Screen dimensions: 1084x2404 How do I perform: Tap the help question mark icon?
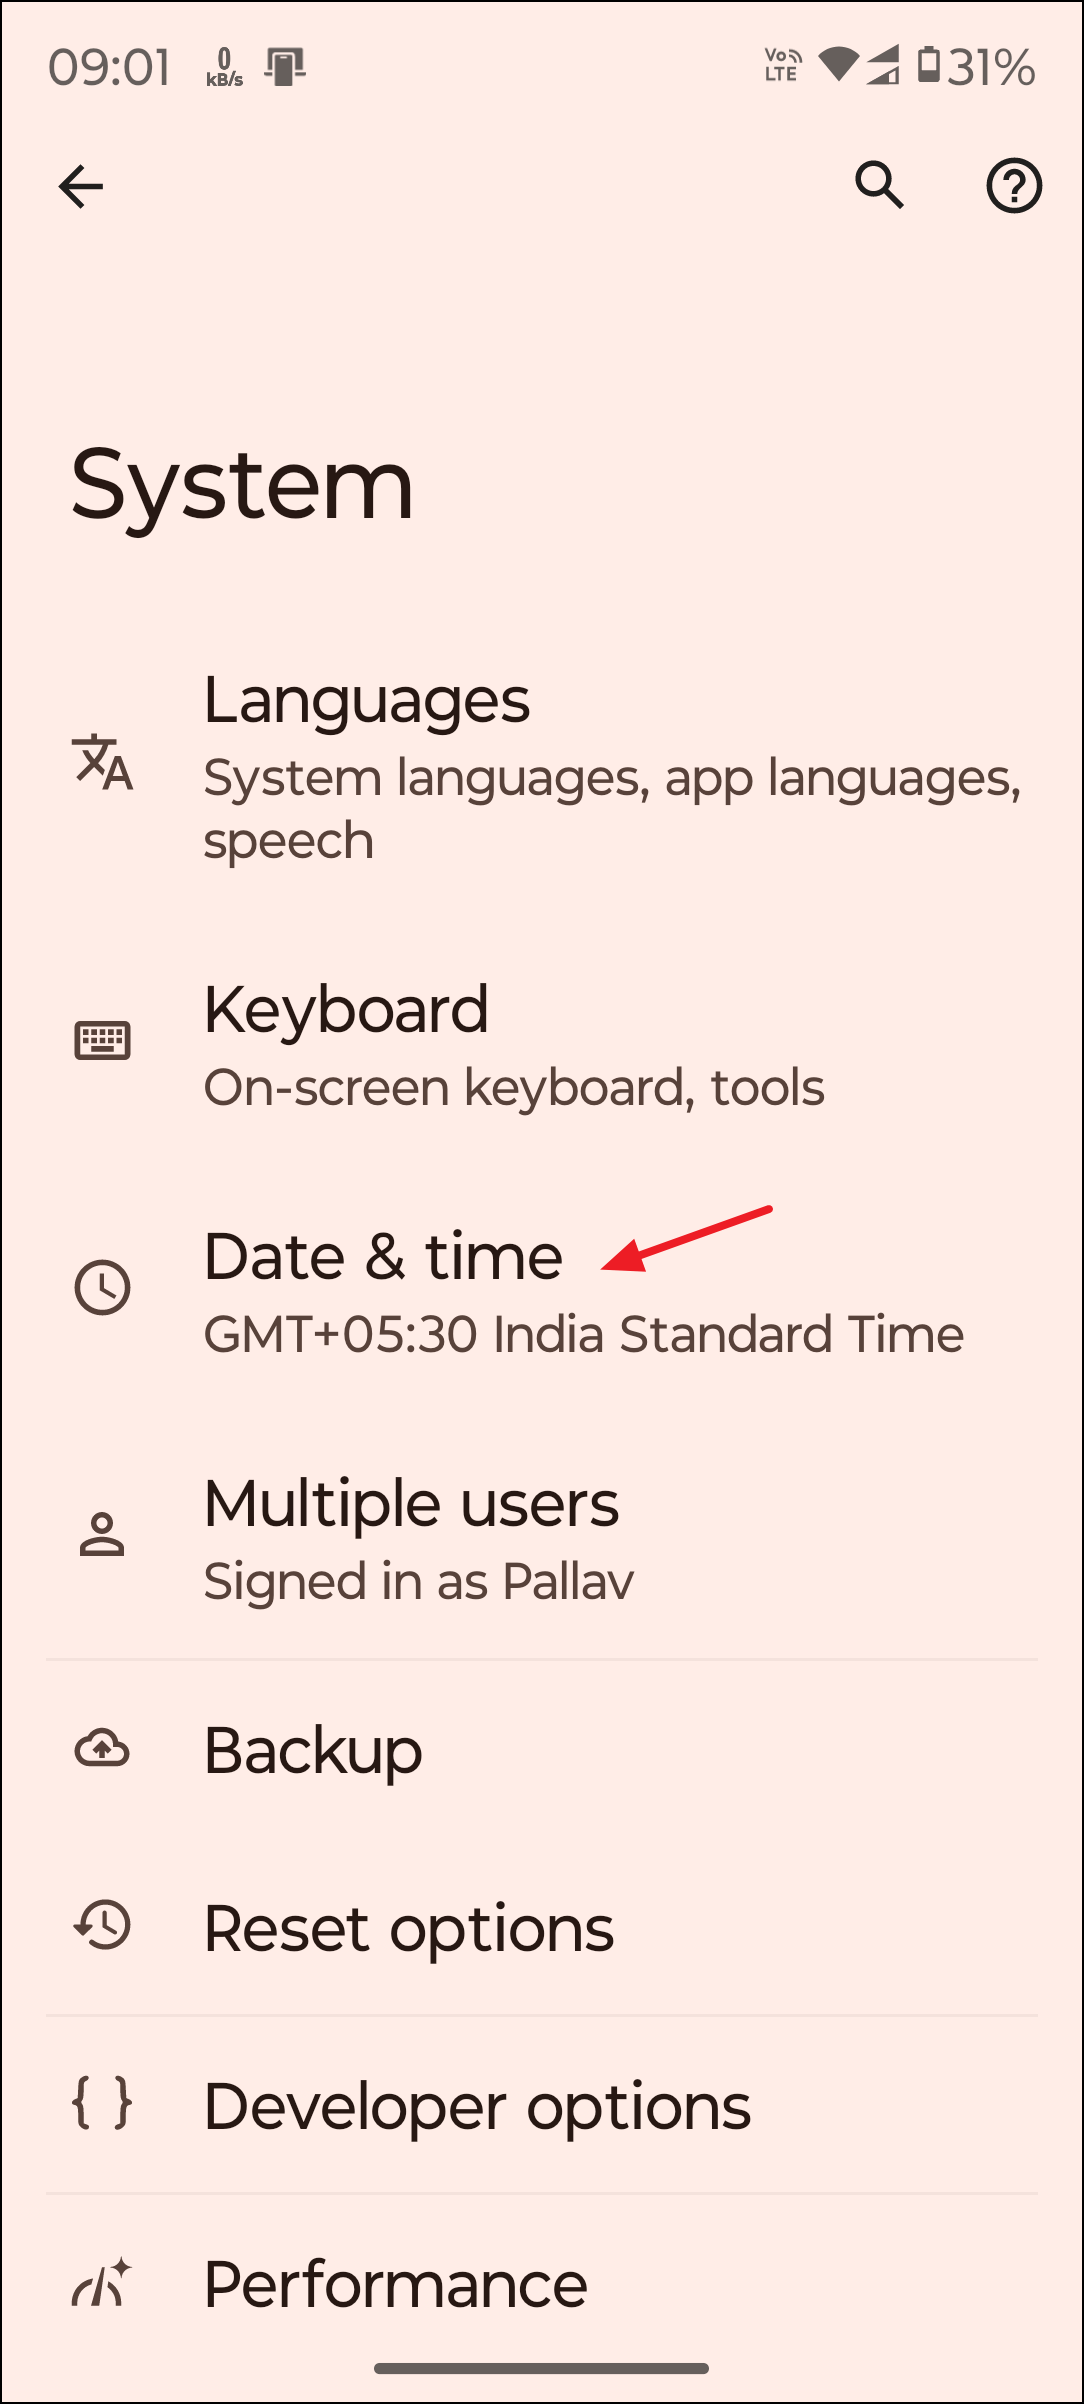(1014, 185)
